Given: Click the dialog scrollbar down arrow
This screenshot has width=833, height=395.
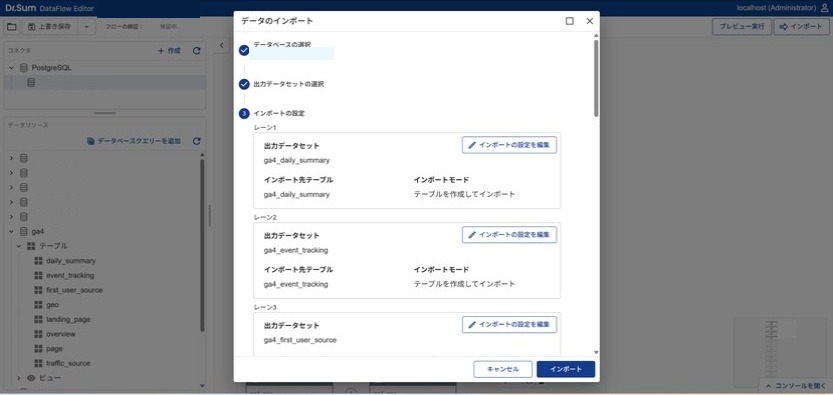Looking at the screenshot, I should click(x=596, y=352).
